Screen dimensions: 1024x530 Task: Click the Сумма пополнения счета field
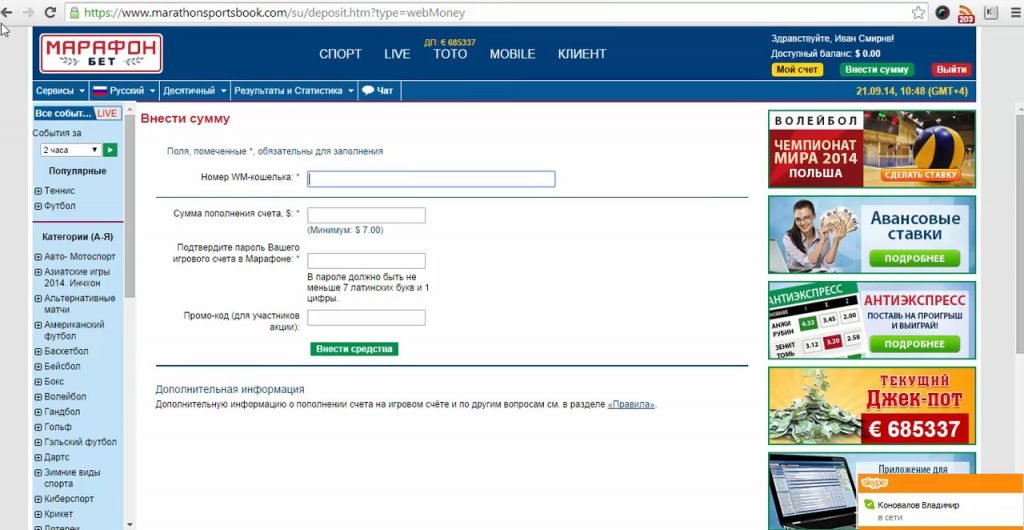click(x=366, y=215)
